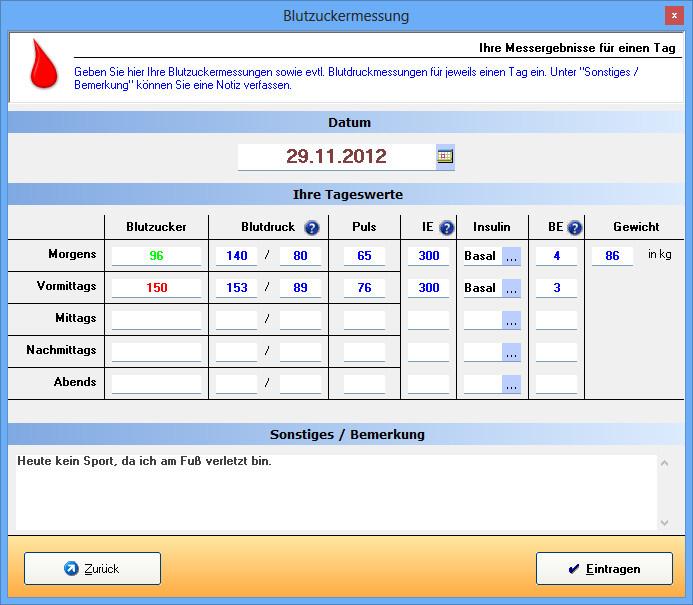Screen dimensions: 693x605
Task: Click empty Mittags insulin text field
Action: (x=483, y=320)
